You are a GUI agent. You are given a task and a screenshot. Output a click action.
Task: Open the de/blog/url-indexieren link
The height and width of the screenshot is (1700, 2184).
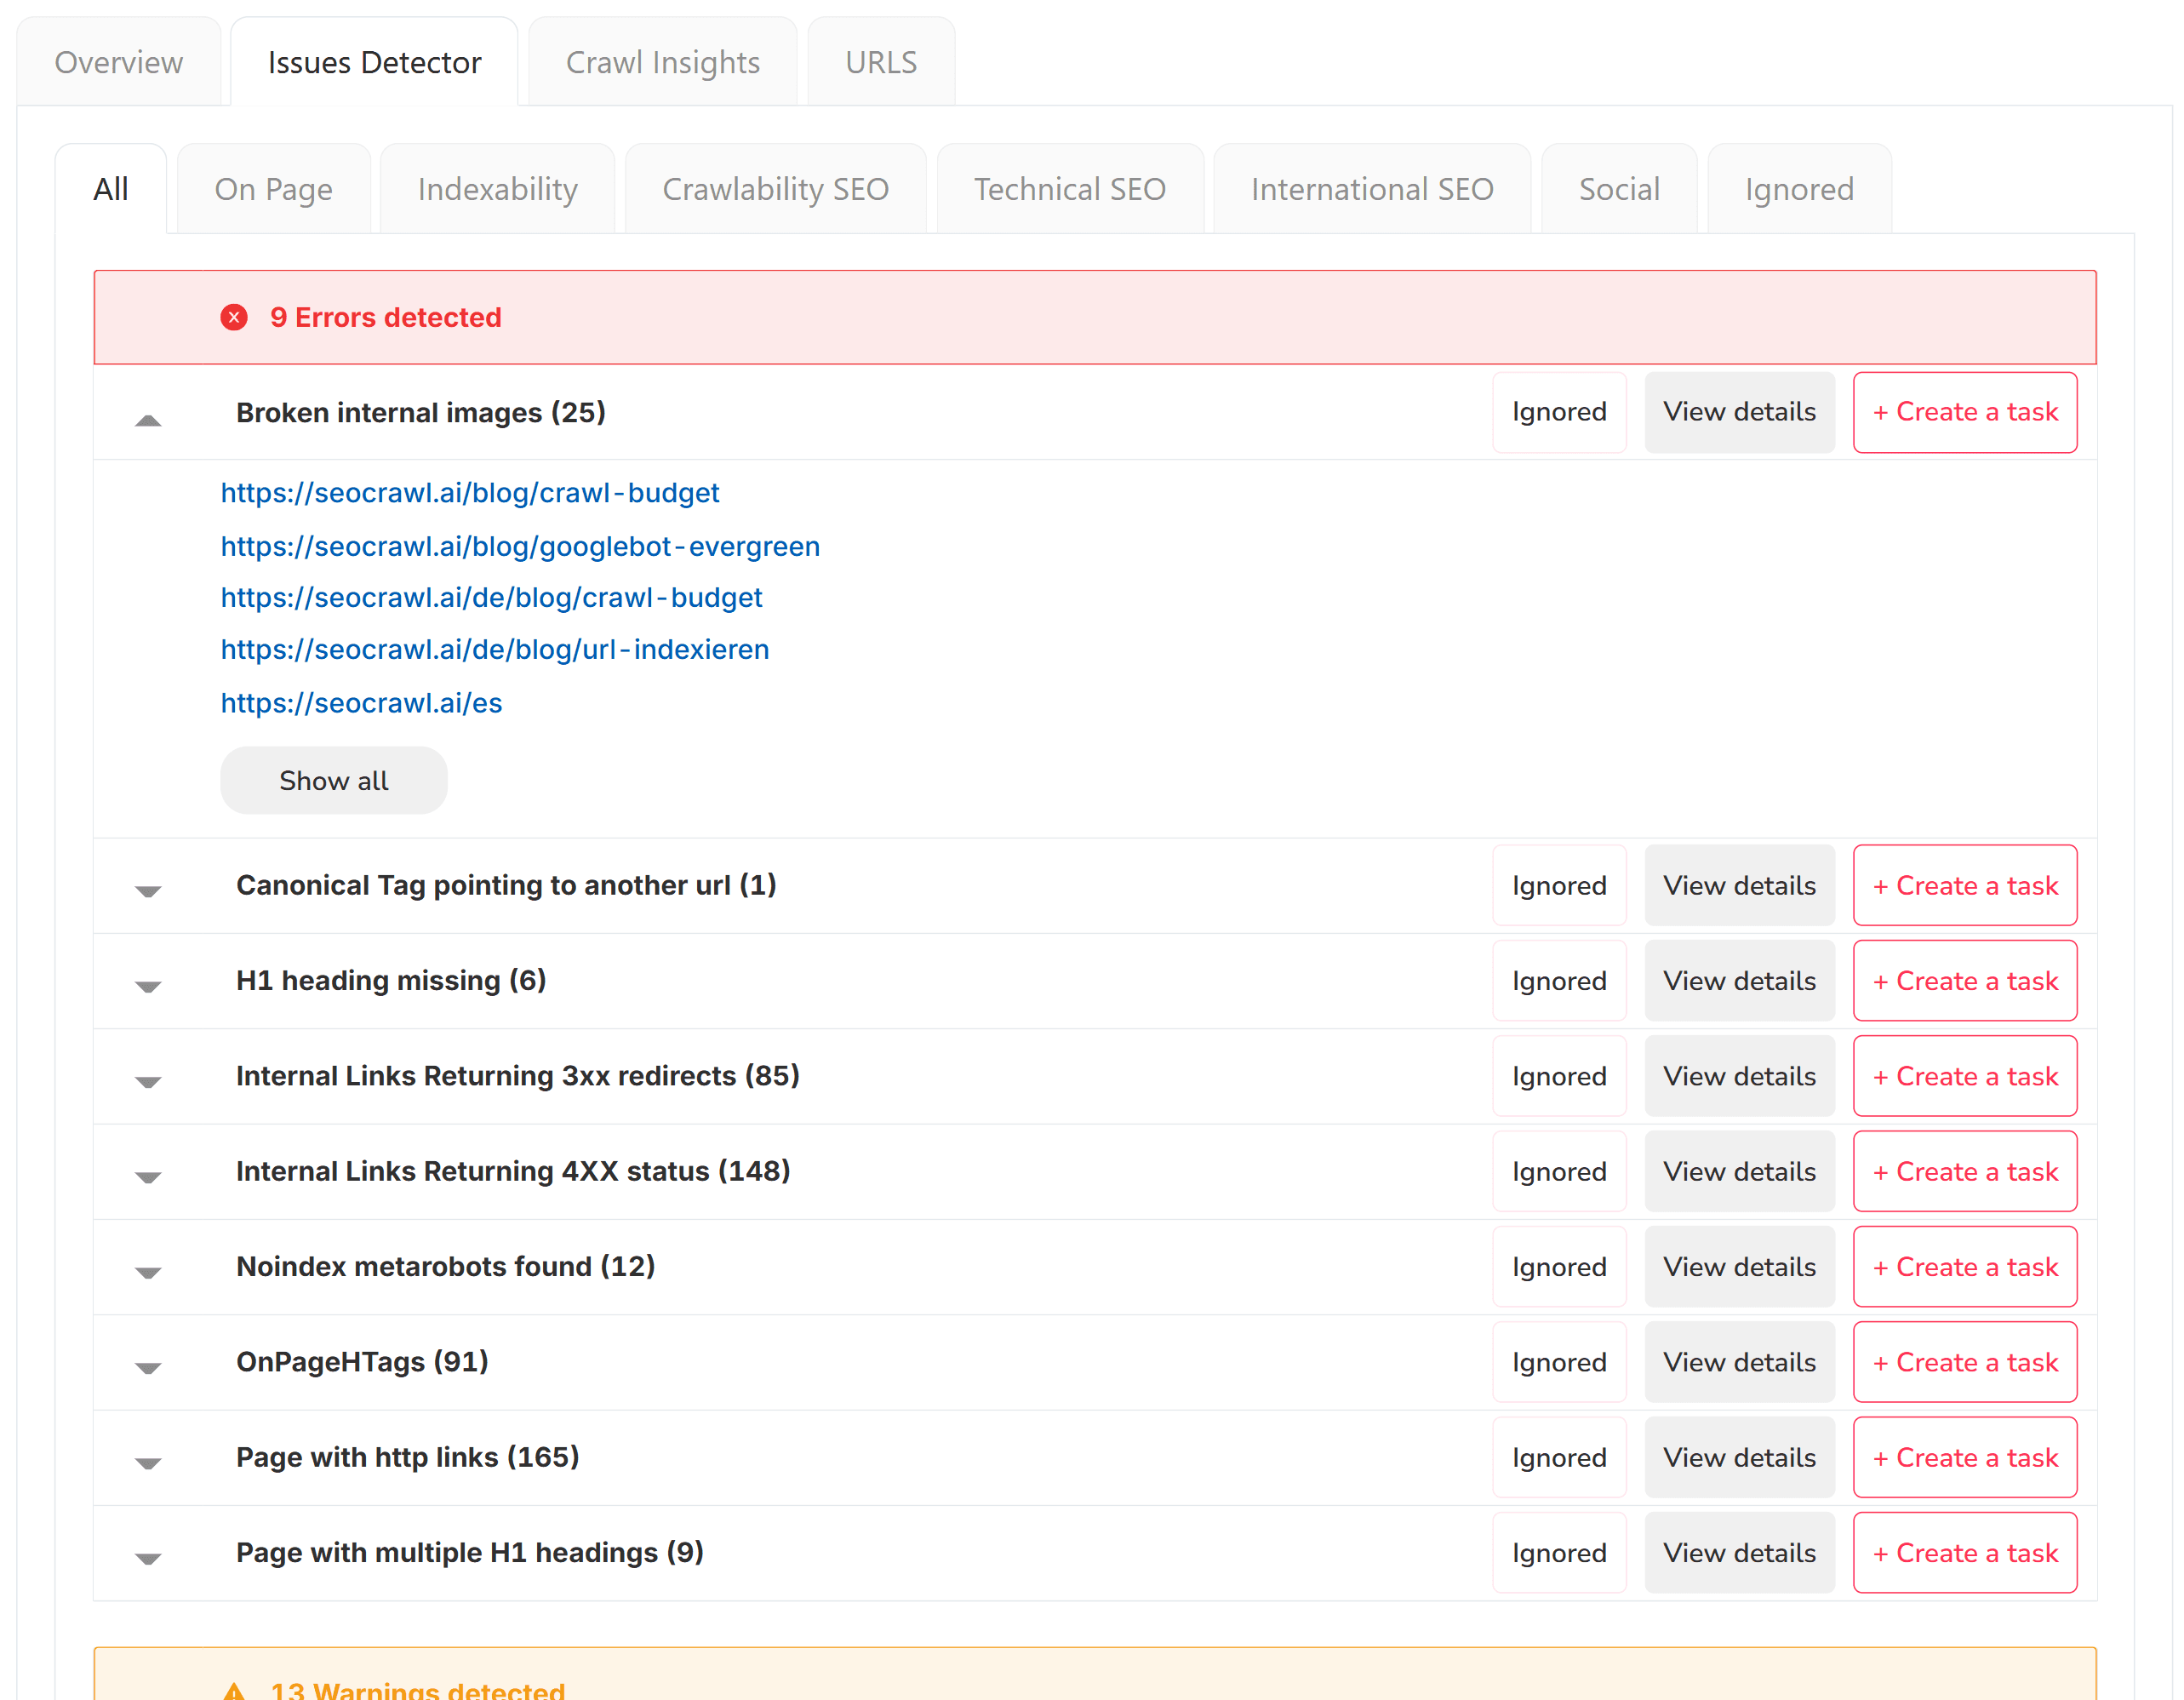coord(495,650)
